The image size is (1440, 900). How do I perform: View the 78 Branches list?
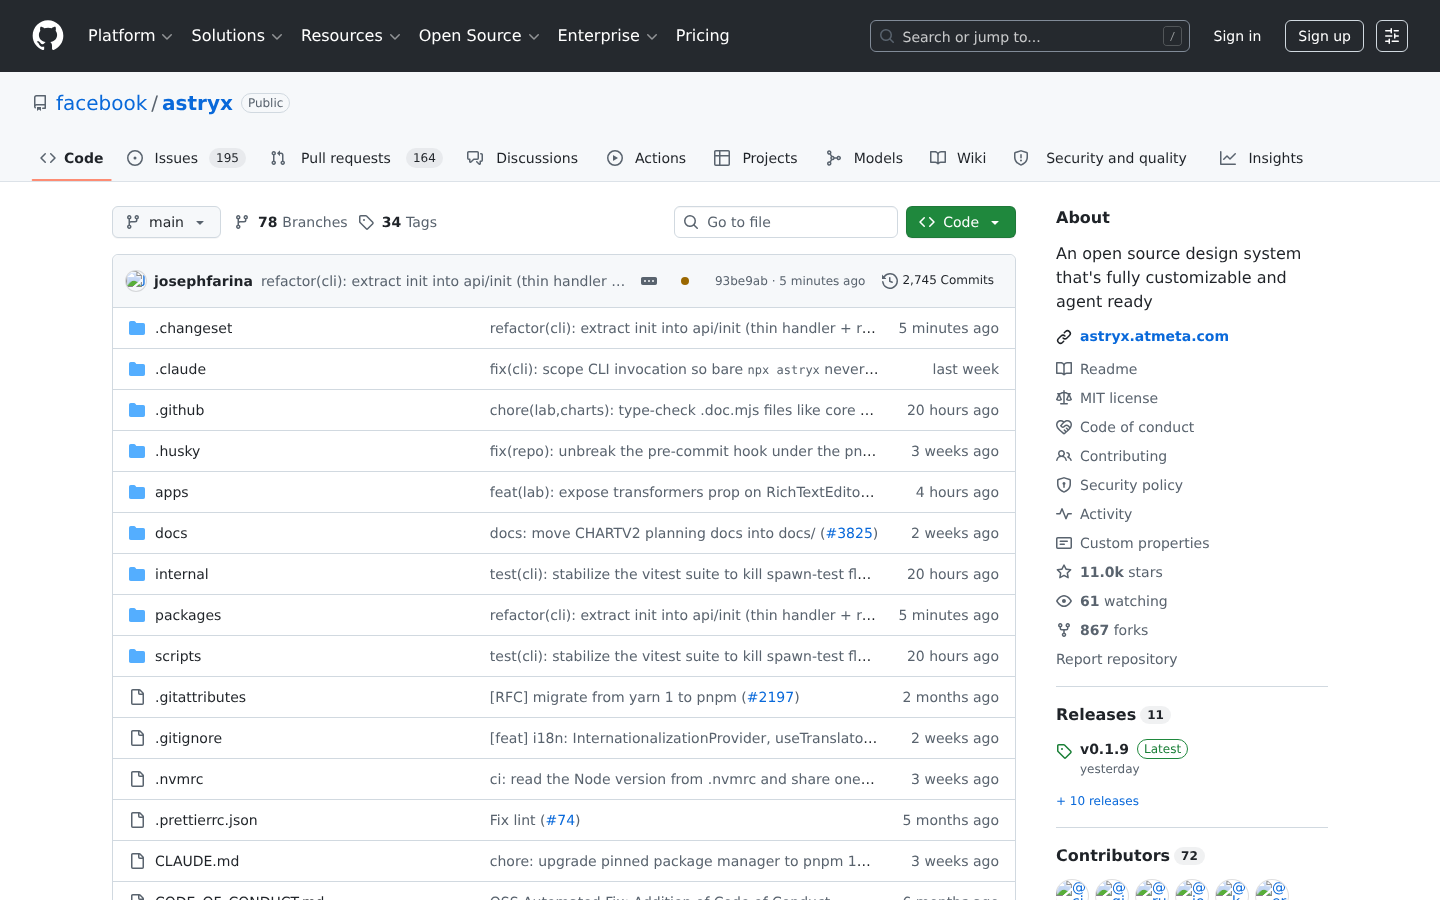click(291, 222)
